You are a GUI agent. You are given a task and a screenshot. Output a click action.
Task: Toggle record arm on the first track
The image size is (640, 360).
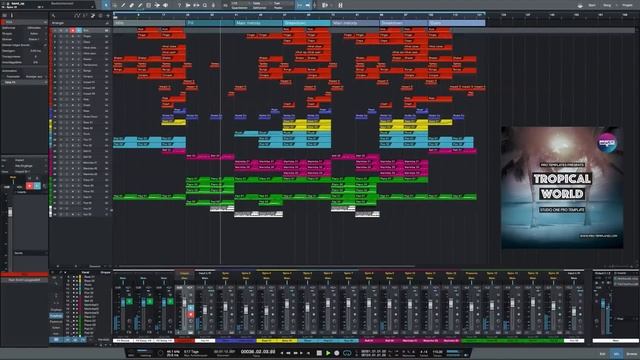point(73,30)
